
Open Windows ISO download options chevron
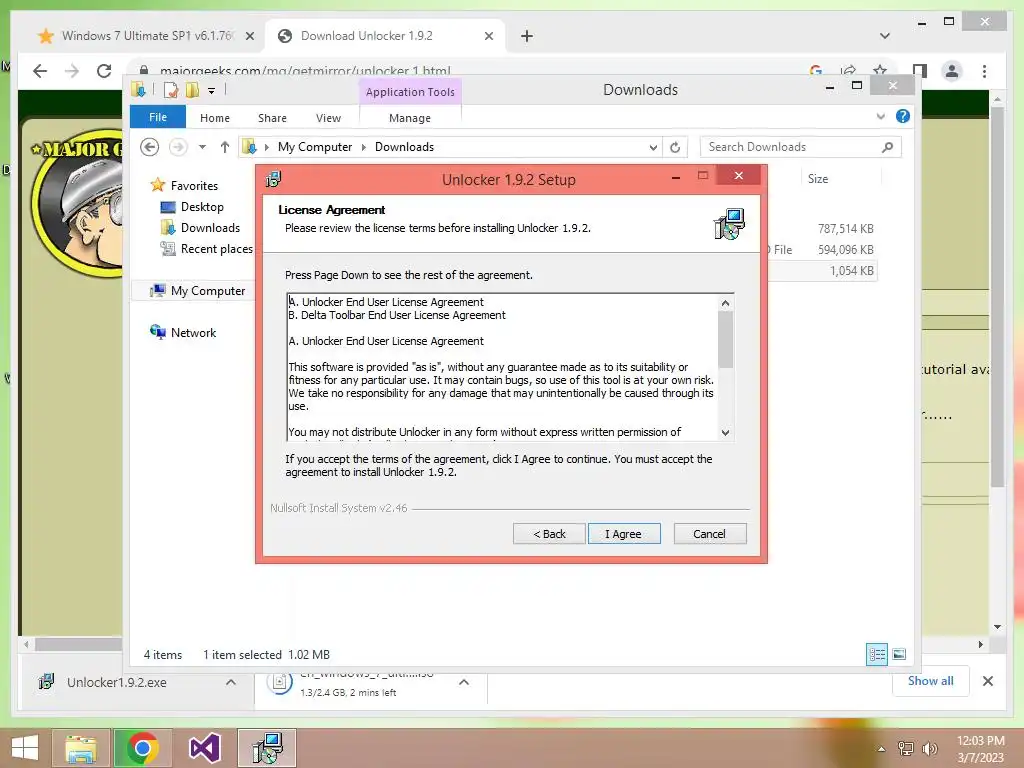464,682
